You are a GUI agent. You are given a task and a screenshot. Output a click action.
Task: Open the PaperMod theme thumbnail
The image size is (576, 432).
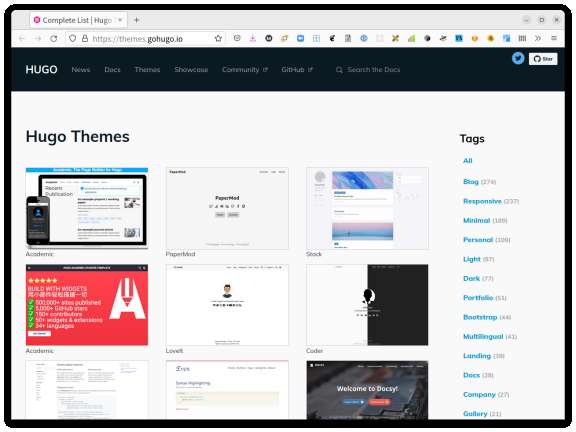(x=227, y=208)
